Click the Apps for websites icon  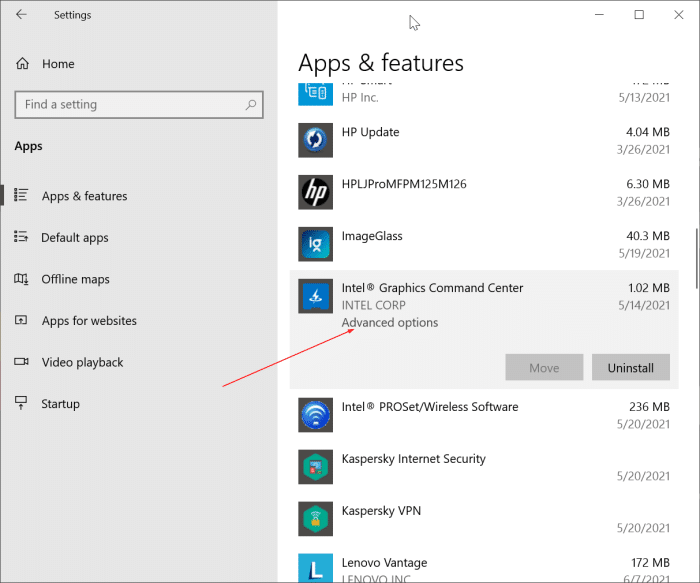[x=21, y=320]
